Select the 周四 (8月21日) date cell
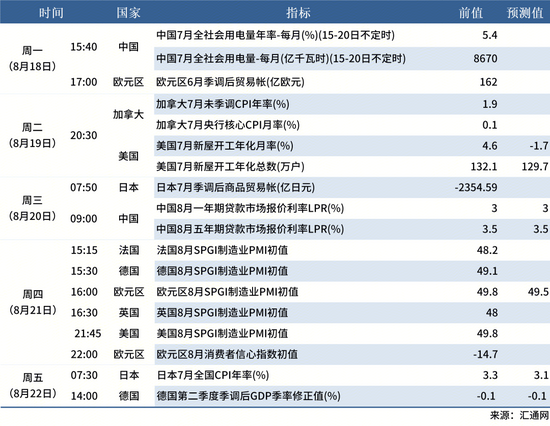 [x=33, y=302]
